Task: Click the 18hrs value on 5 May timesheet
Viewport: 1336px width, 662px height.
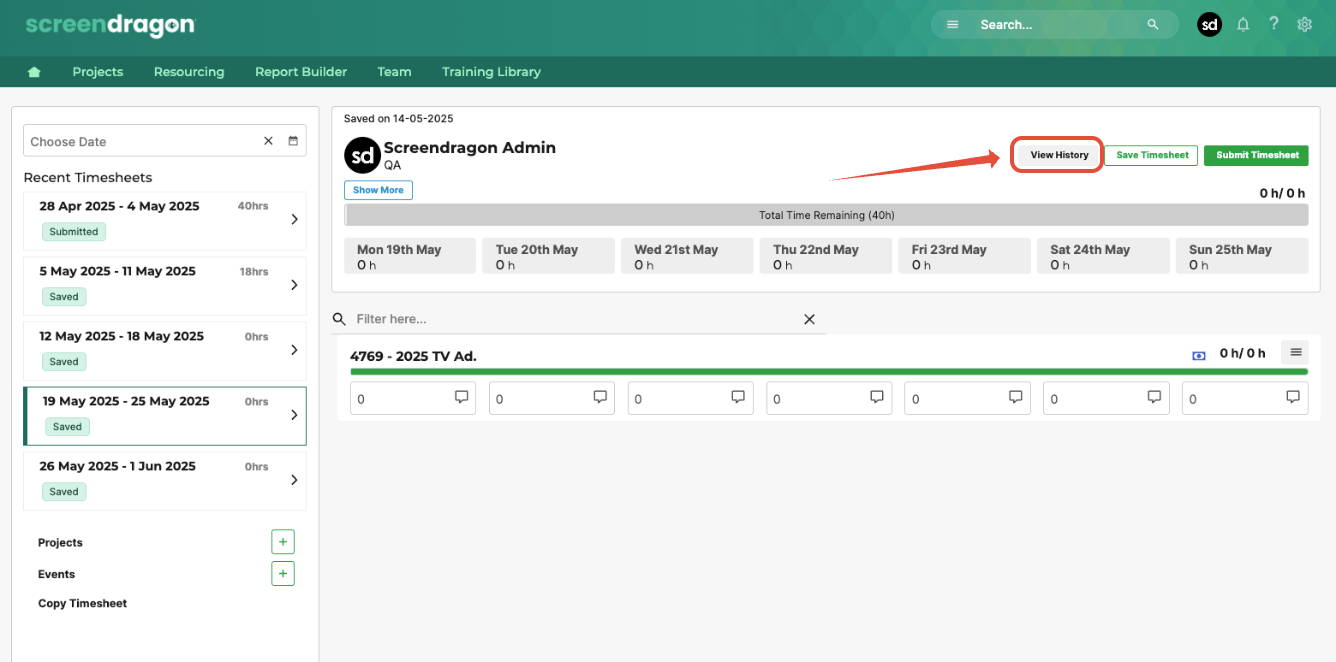Action: [256, 271]
